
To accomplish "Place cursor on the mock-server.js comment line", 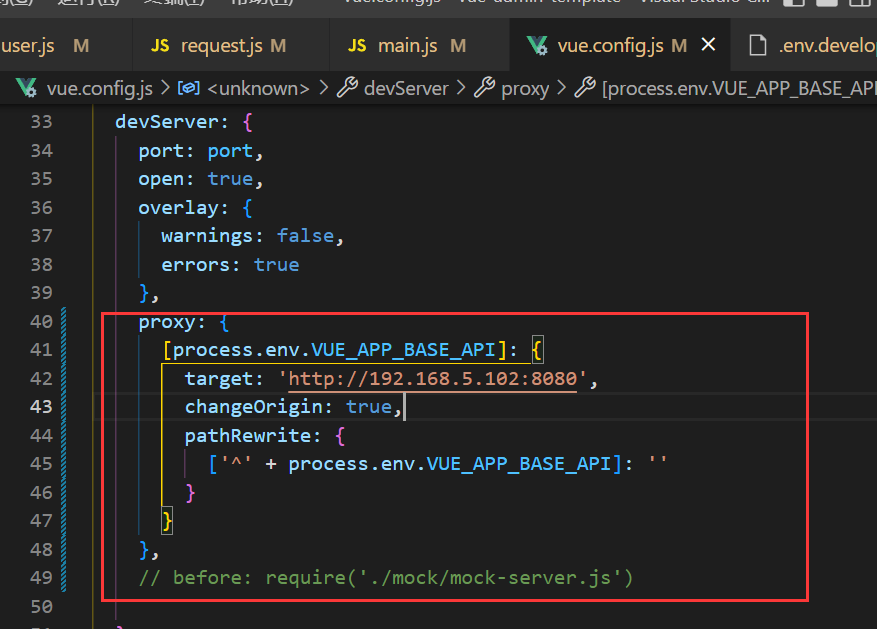I will (386, 578).
